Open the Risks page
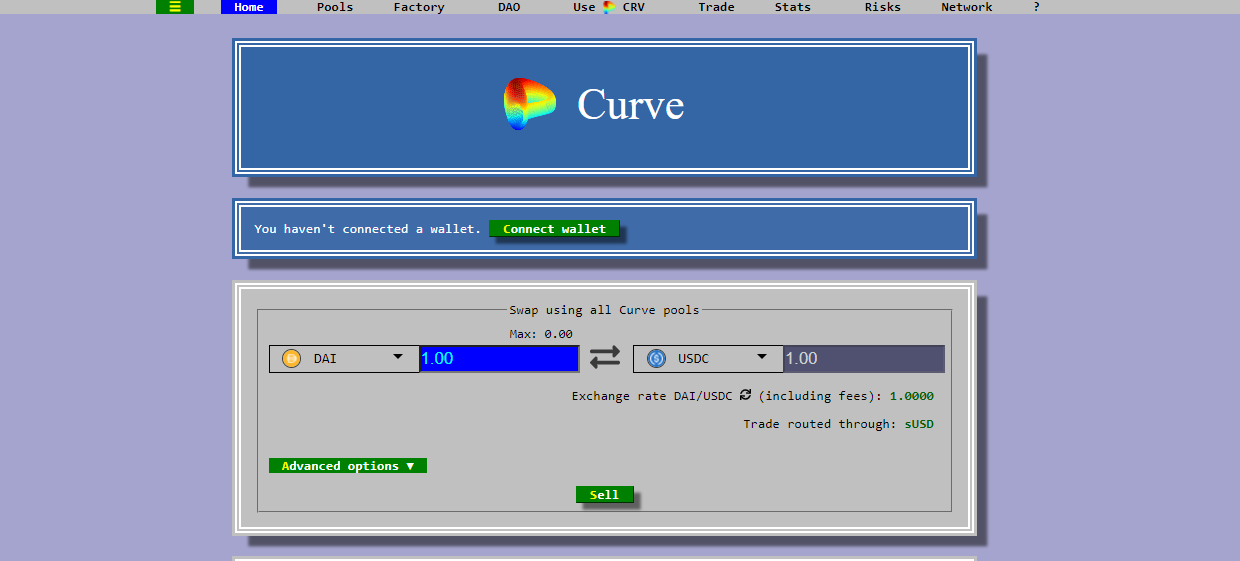Viewport: 1240px width, 561px height. [883, 7]
